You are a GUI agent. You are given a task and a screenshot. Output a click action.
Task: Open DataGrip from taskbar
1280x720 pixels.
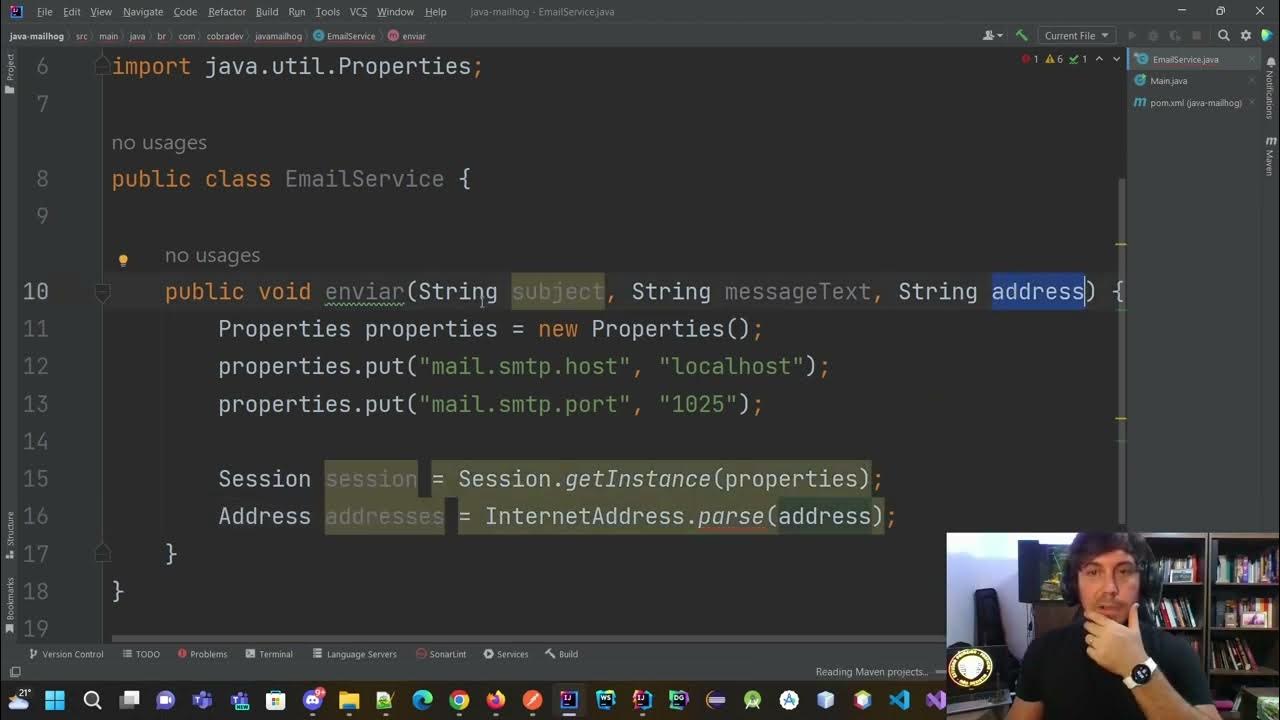pyautogui.click(x=679, y=700)
